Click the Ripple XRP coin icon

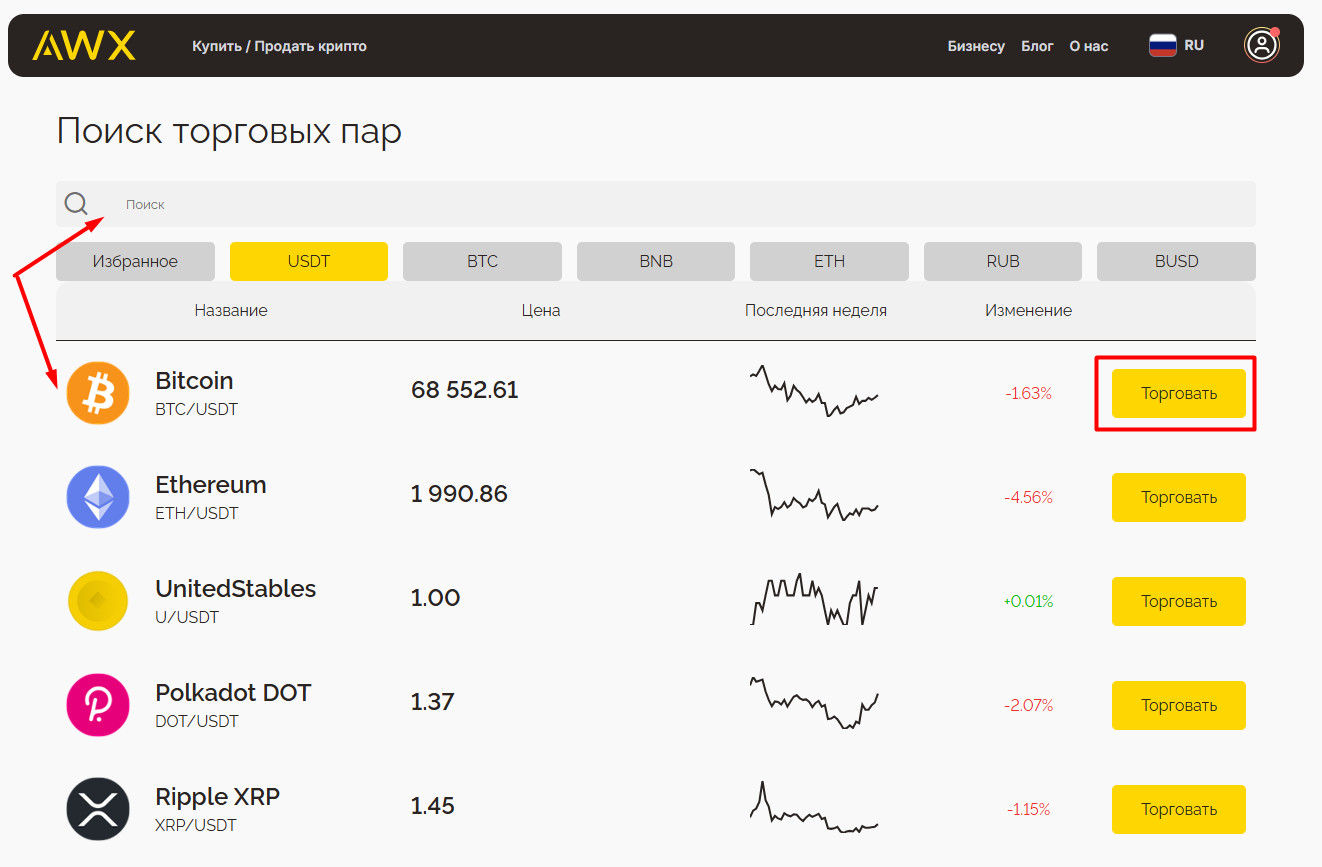98,809
